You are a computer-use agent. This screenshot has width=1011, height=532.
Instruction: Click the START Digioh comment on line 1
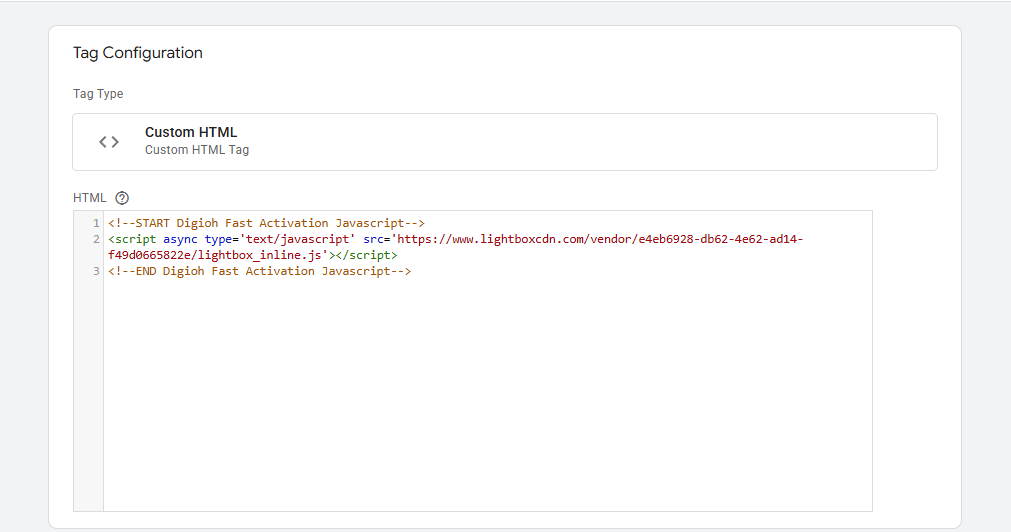tap(266, 223)
